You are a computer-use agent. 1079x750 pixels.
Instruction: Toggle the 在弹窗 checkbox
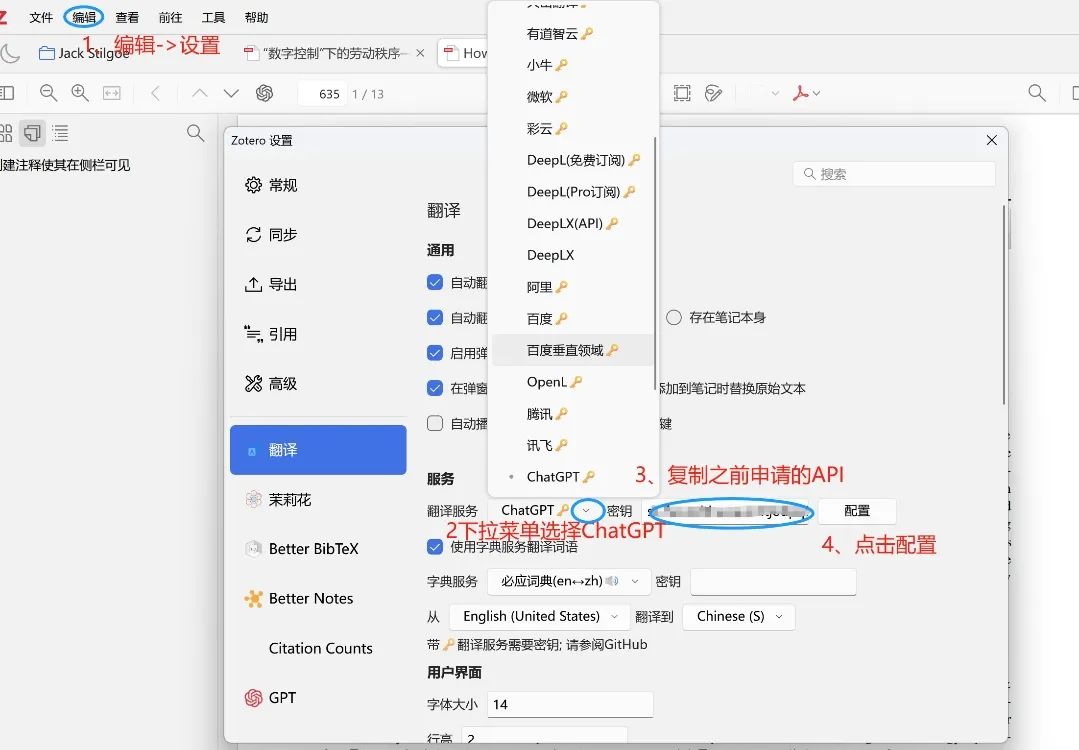[435, 388]
